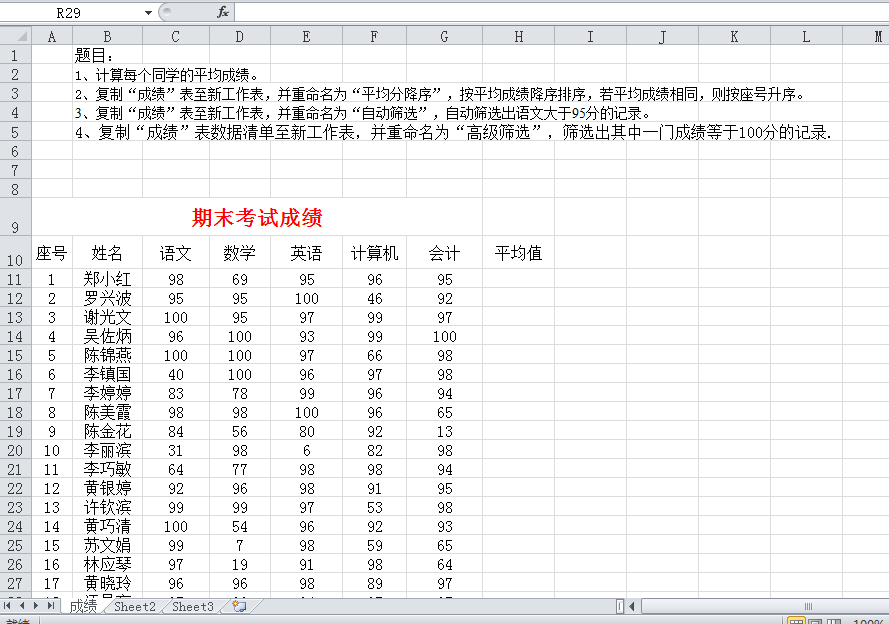Select column B header

coord(107,36)
